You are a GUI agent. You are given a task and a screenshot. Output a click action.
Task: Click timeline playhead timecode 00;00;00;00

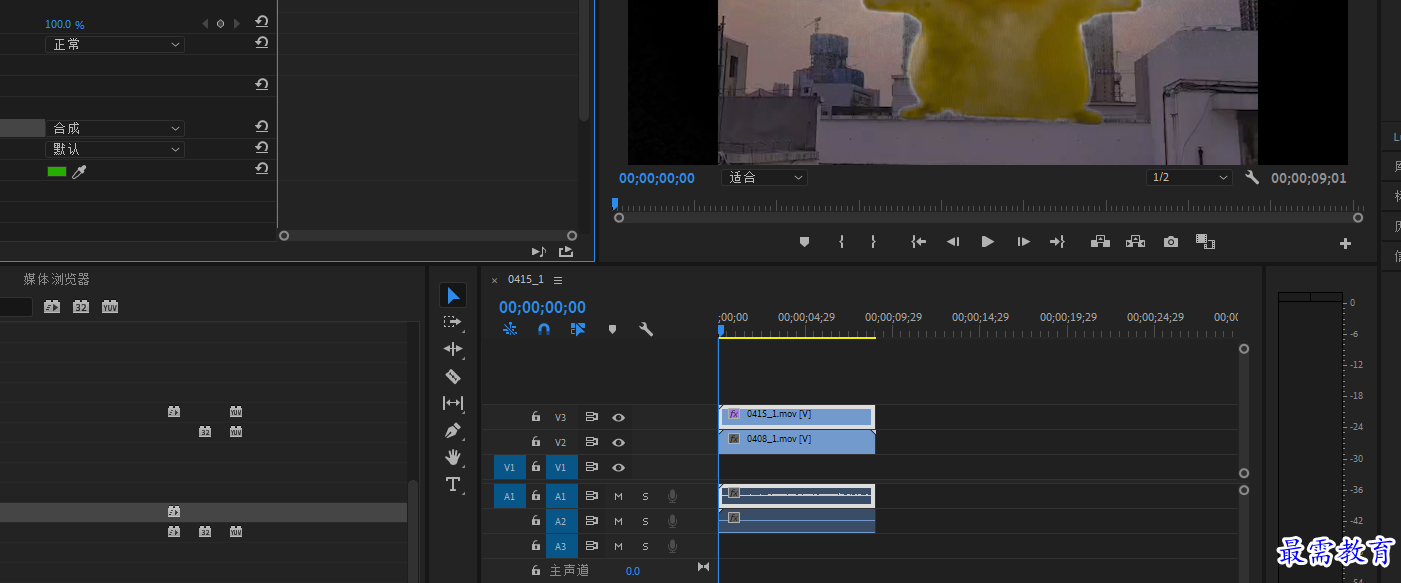542,308
